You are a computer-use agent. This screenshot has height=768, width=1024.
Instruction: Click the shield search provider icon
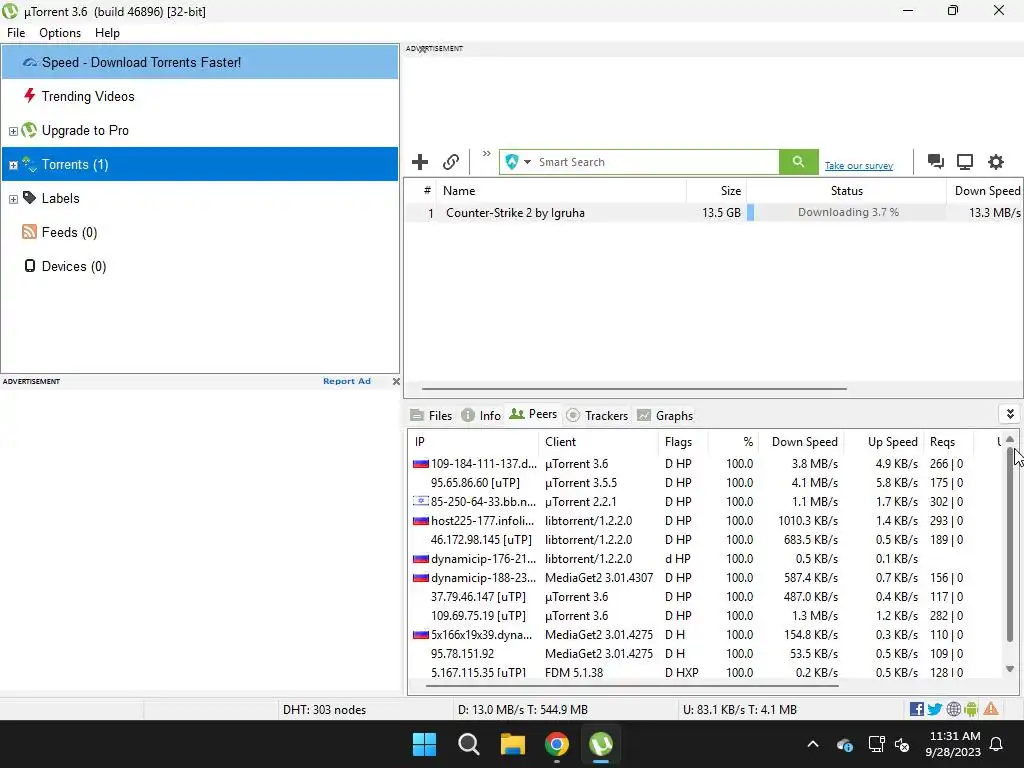pyautogui.click(x=512, y=161)
